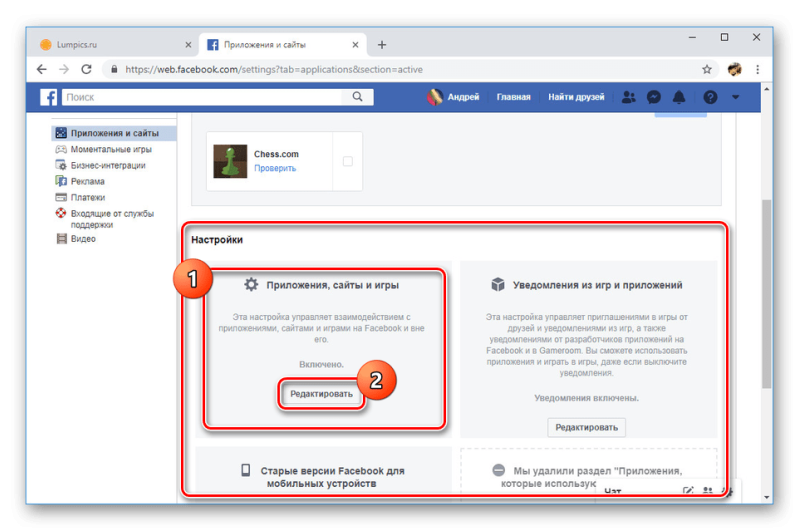Screen dimensions: 800x531
Task: Open new browser tab with plus
Action: tap(382, 45)
